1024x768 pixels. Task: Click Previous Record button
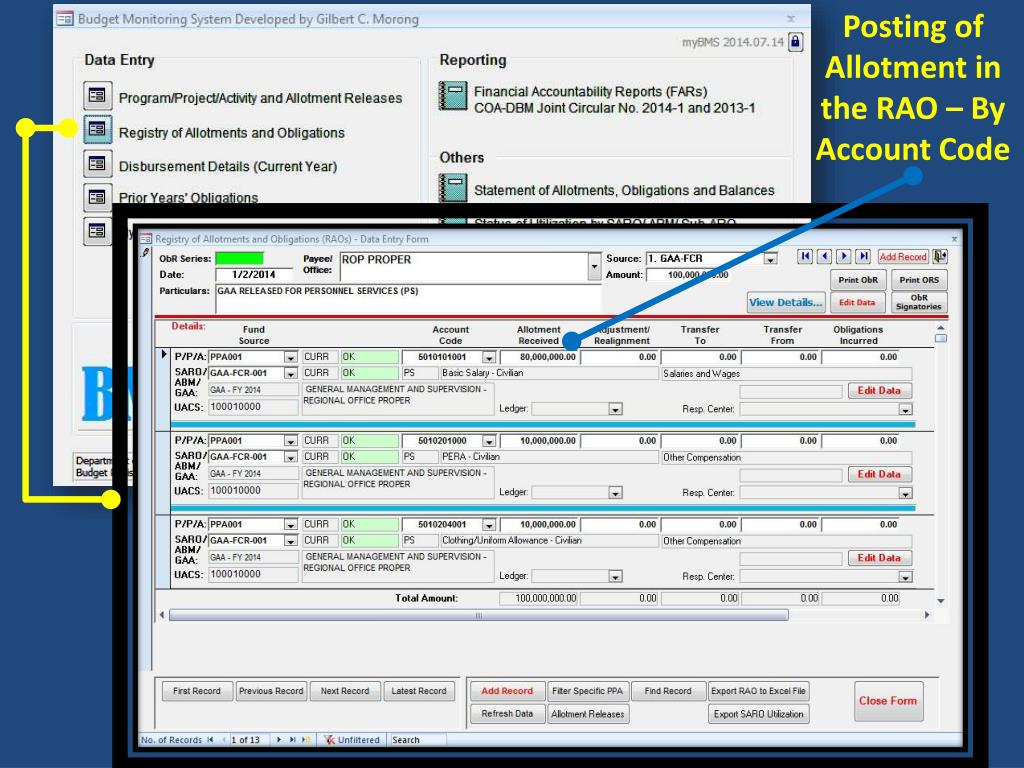click(x=271, y=691)
